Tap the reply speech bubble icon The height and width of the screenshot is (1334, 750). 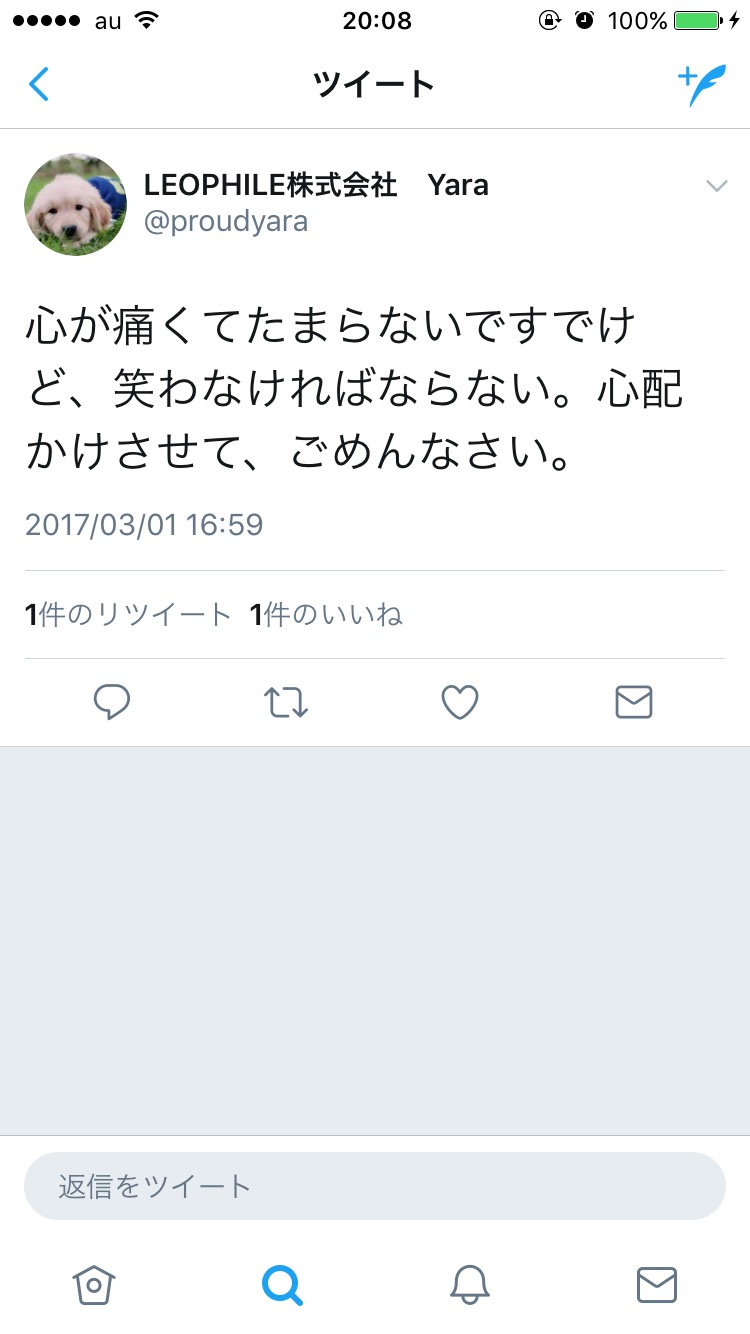(112, 703)
